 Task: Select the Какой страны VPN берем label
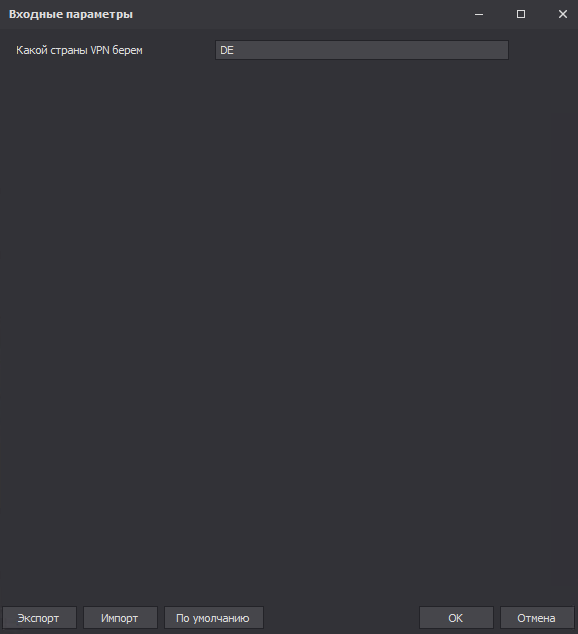[79, 51]
